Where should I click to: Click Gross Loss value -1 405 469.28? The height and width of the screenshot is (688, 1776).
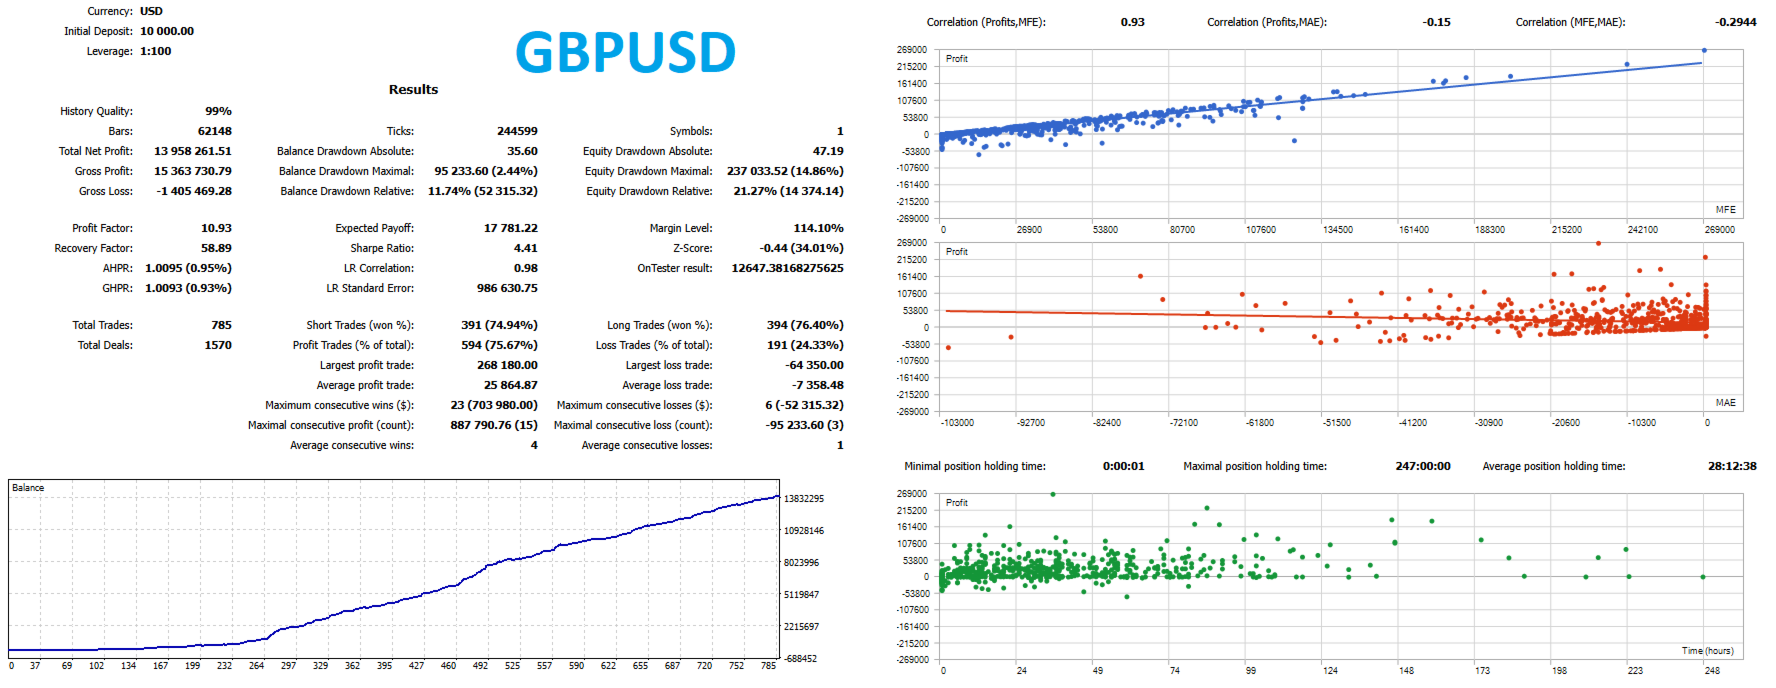tap(194, 191)
